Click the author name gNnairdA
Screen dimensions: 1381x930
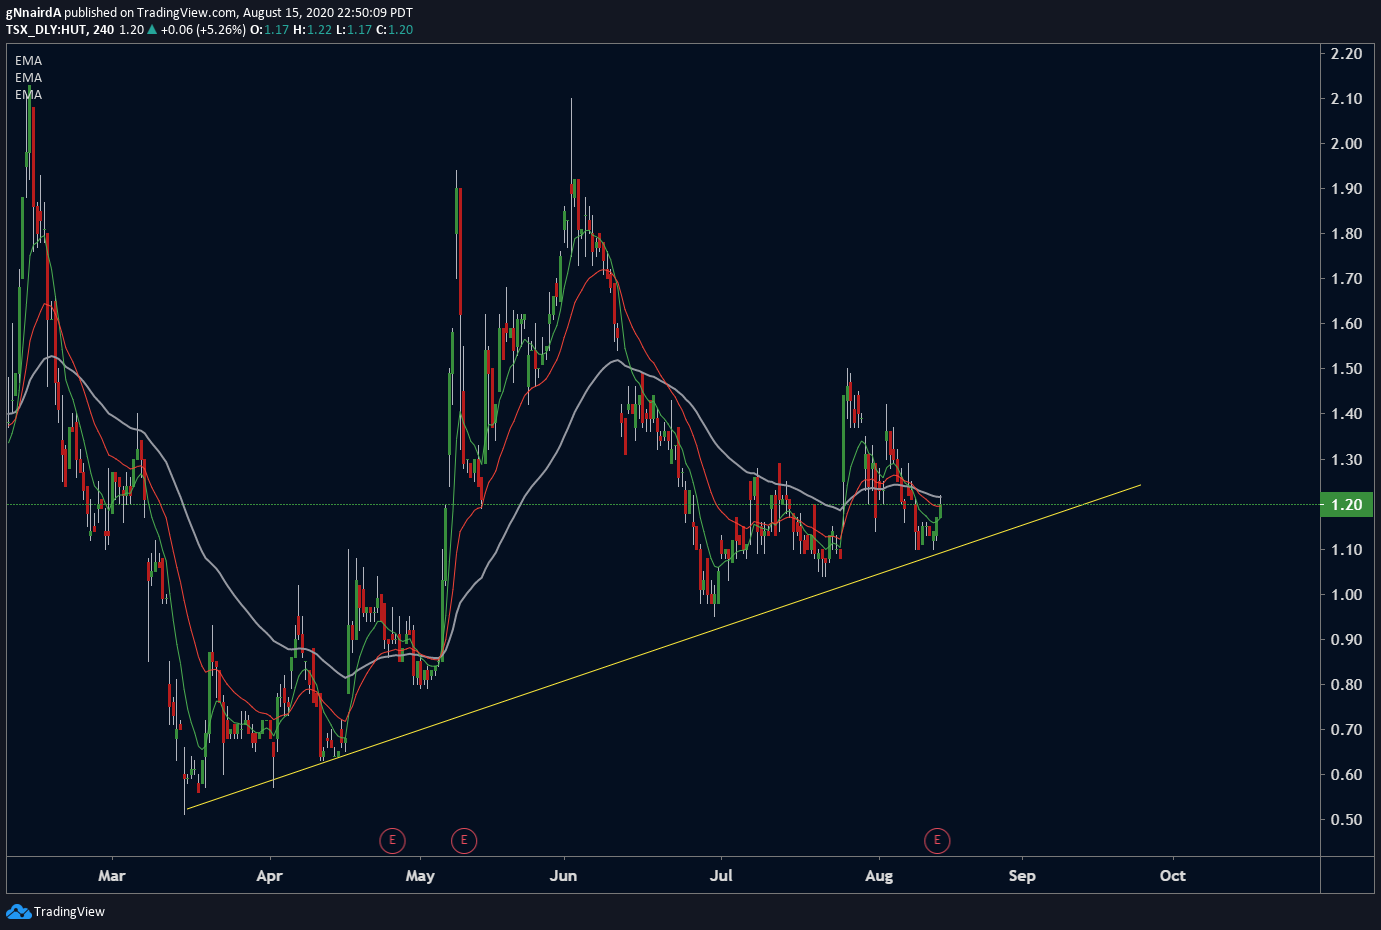tap(34, 13)
